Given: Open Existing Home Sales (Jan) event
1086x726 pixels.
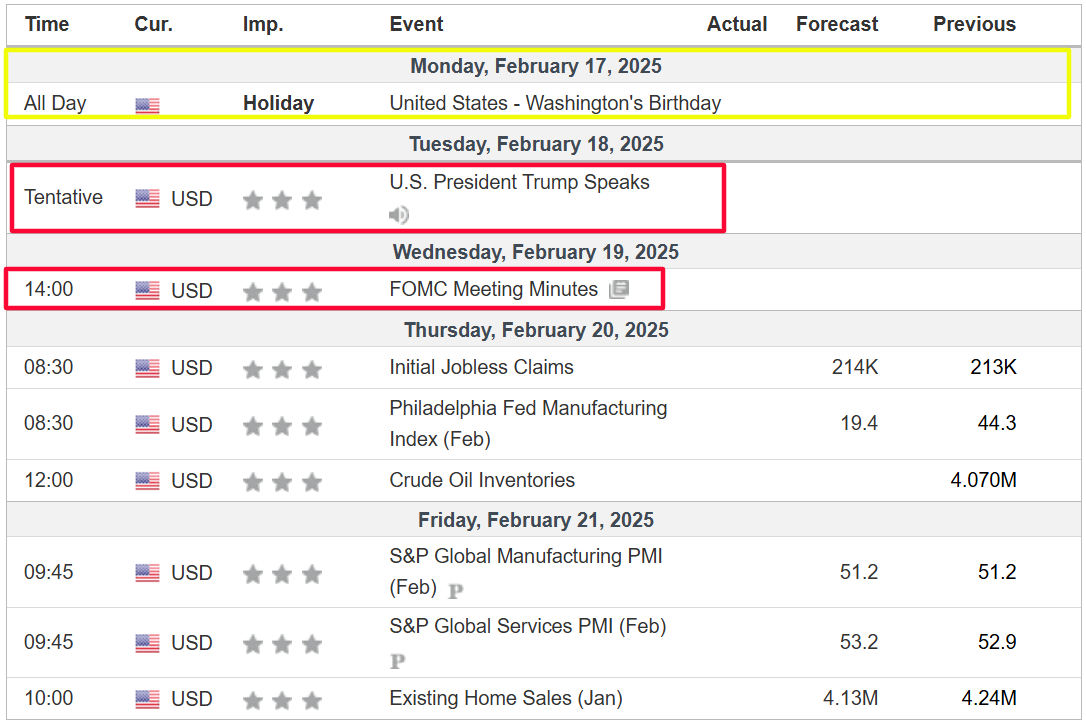Looking at the screenshot, I should [x=505, y=698].
